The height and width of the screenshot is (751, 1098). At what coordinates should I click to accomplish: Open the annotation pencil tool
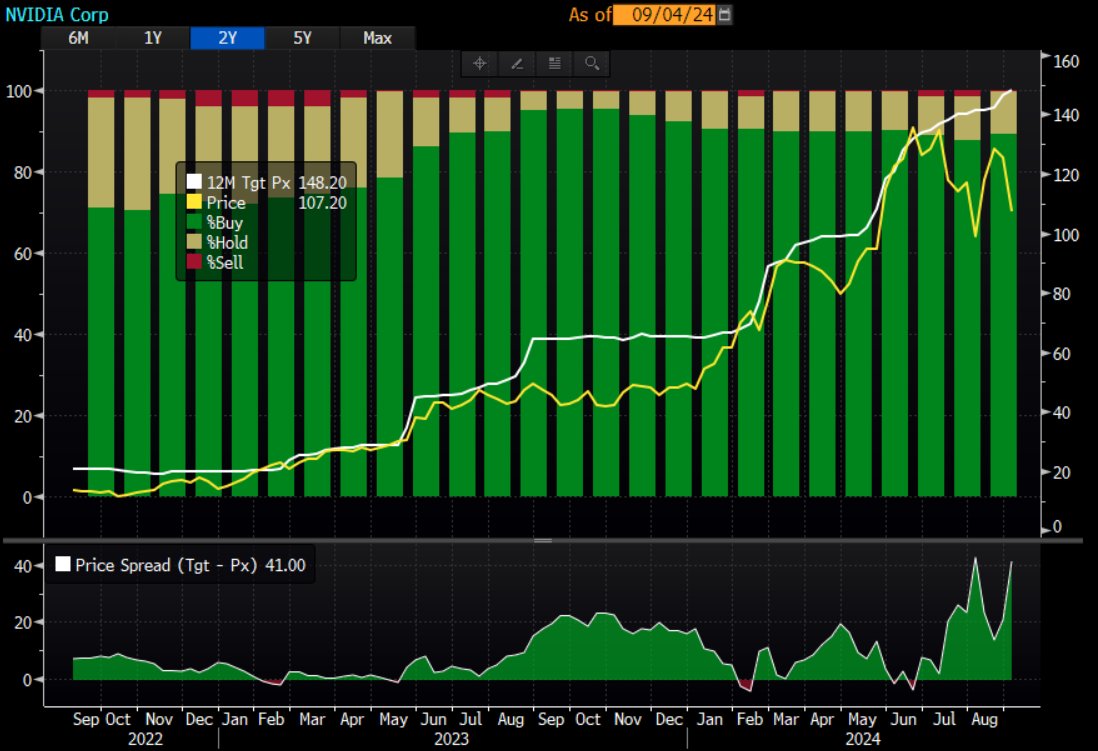[x=517, y=63]
